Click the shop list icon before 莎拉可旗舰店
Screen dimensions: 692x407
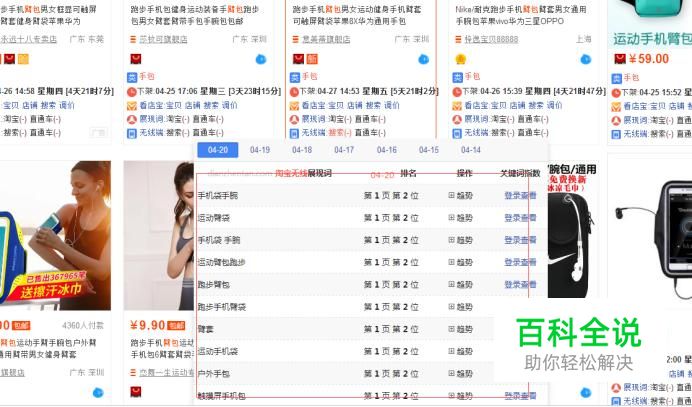point(133,40)
